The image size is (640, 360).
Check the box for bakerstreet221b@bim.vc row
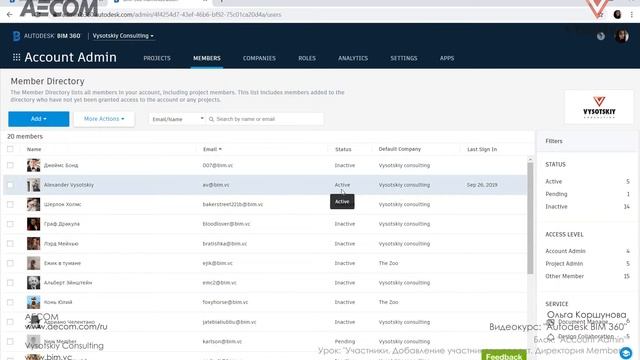click(10, 204)
